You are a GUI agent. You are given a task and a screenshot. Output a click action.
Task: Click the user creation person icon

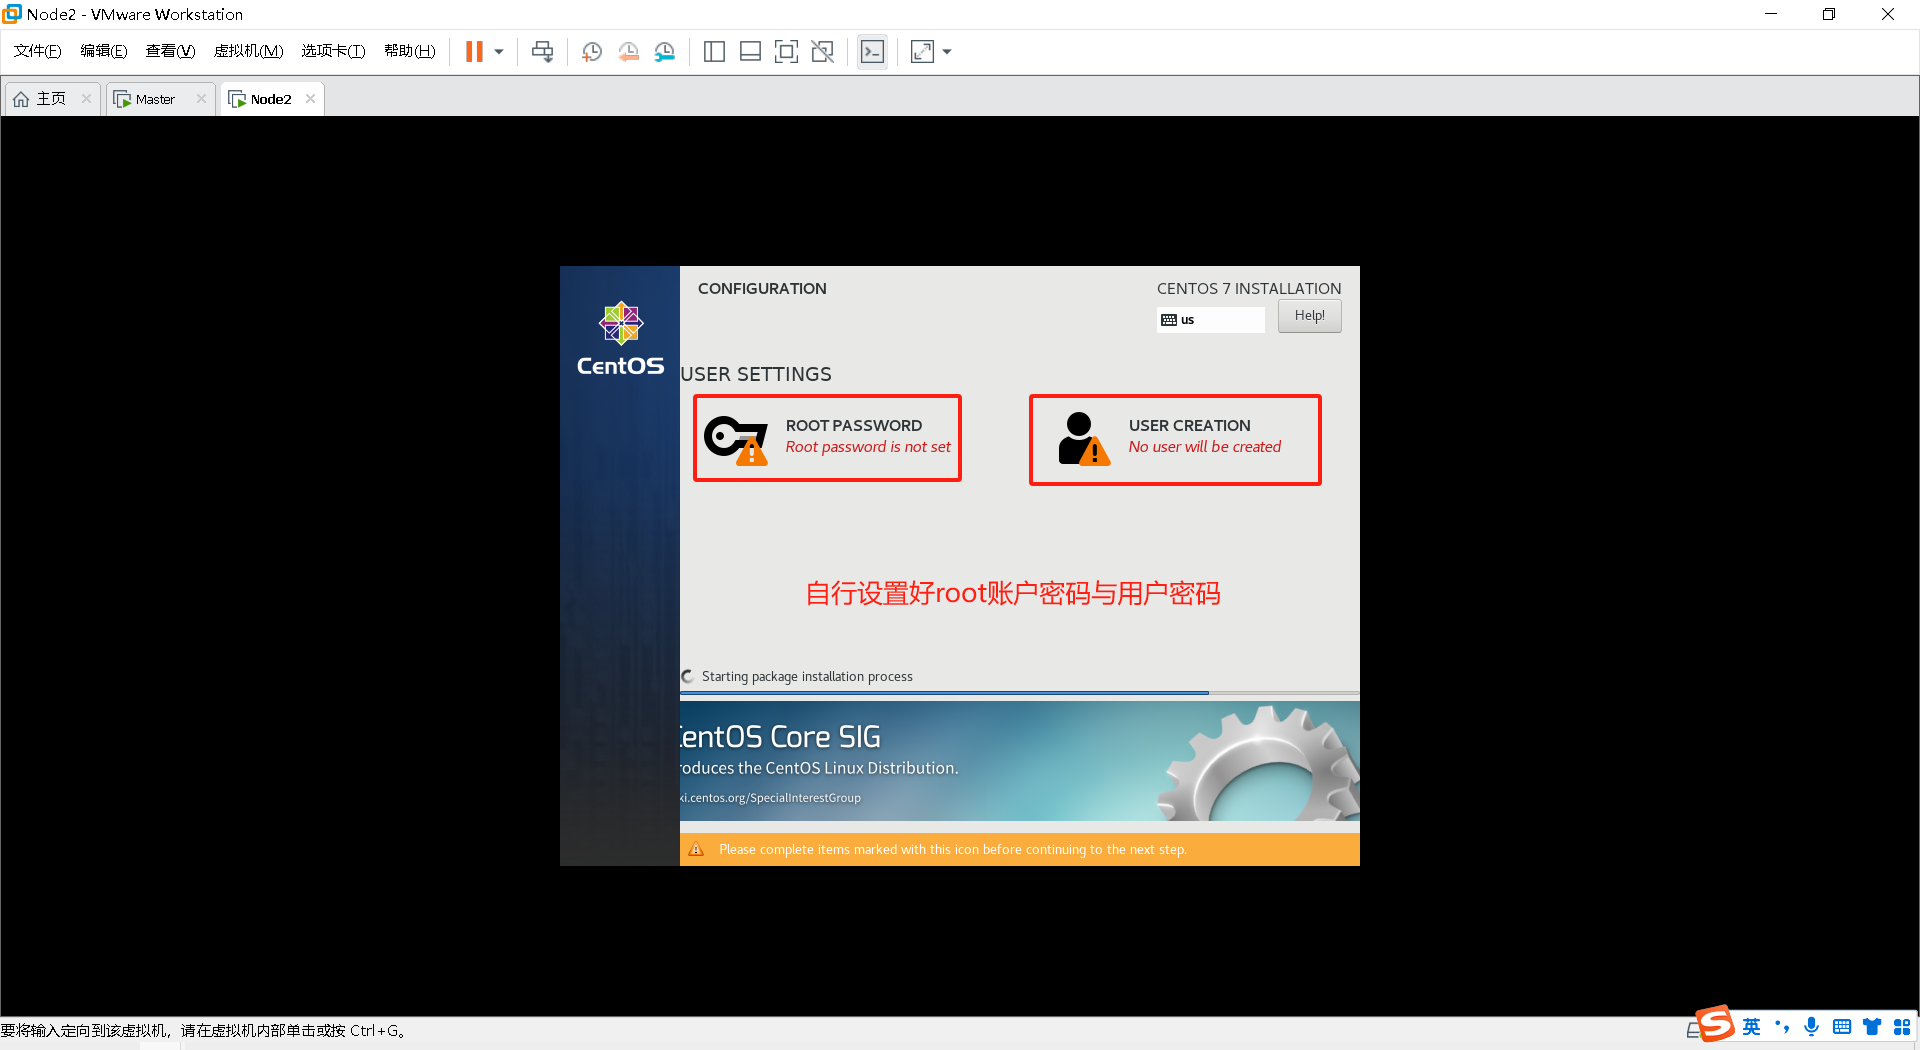(1084, 439)
